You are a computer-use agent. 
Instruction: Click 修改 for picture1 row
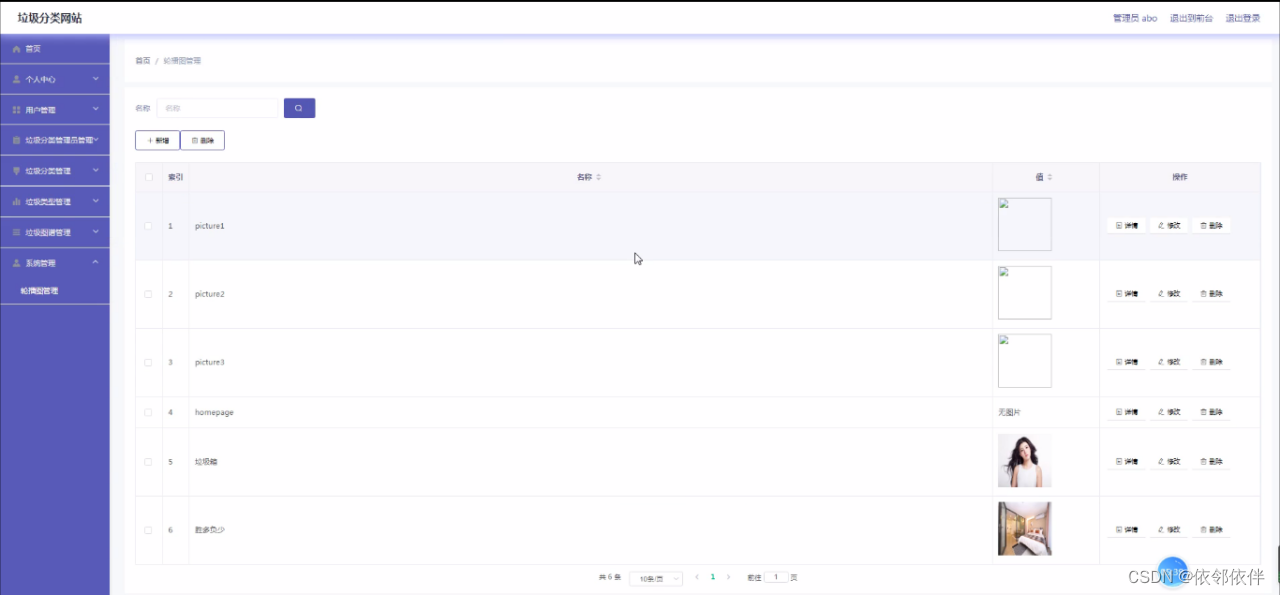tap(1169, 226)
